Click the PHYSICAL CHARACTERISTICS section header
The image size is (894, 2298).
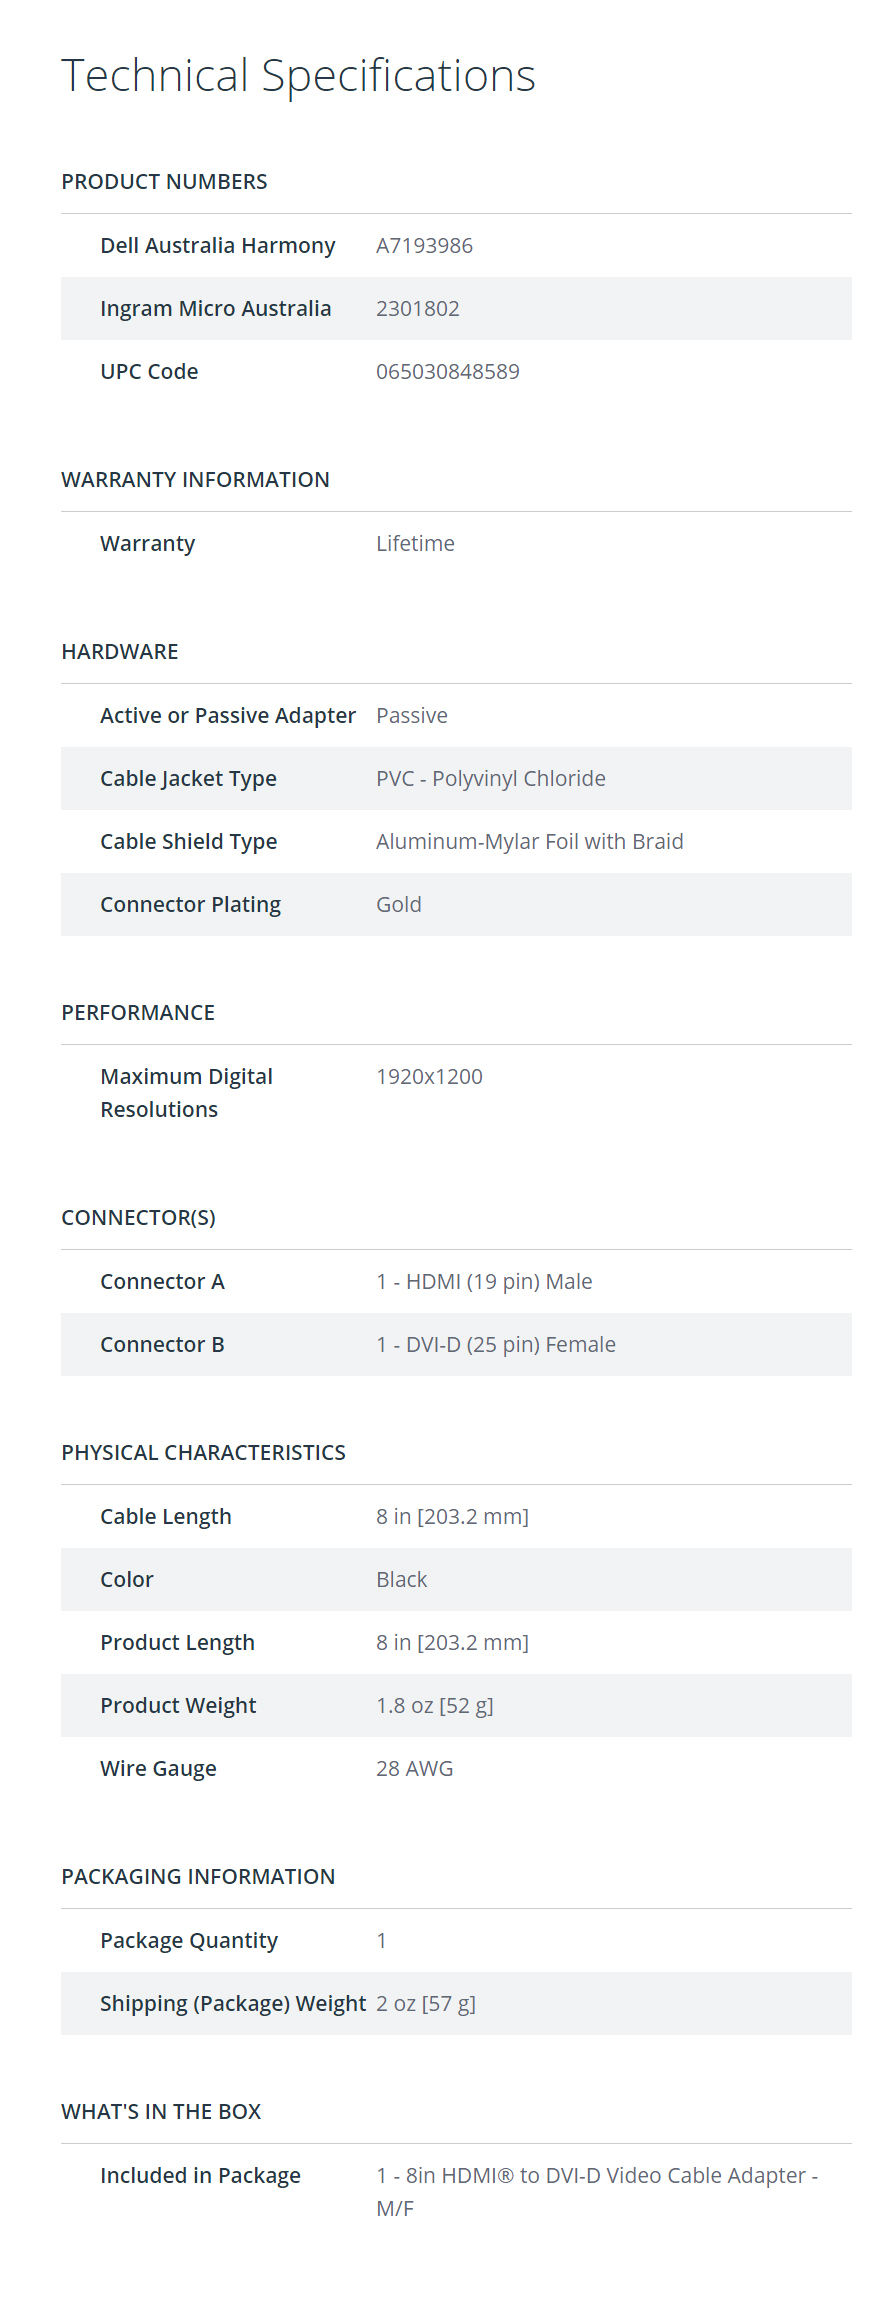click(x=203, y=1453)
